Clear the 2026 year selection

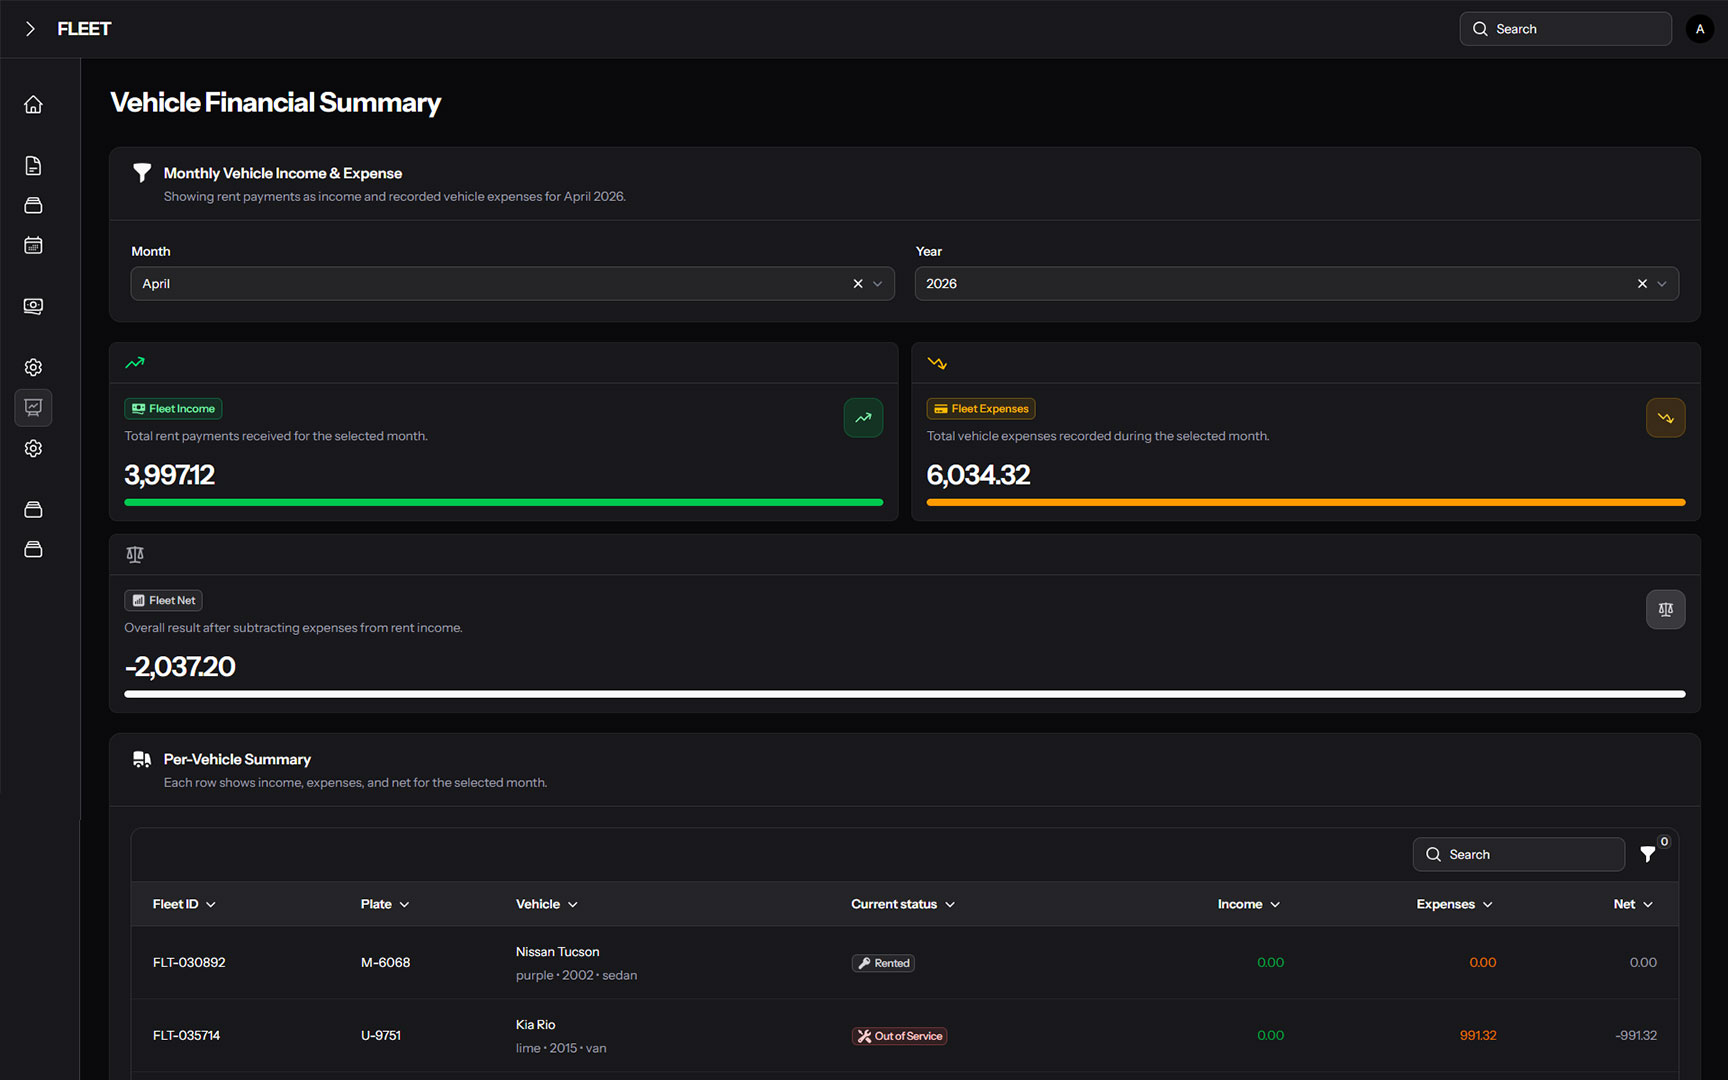(x=1642, y=284)
